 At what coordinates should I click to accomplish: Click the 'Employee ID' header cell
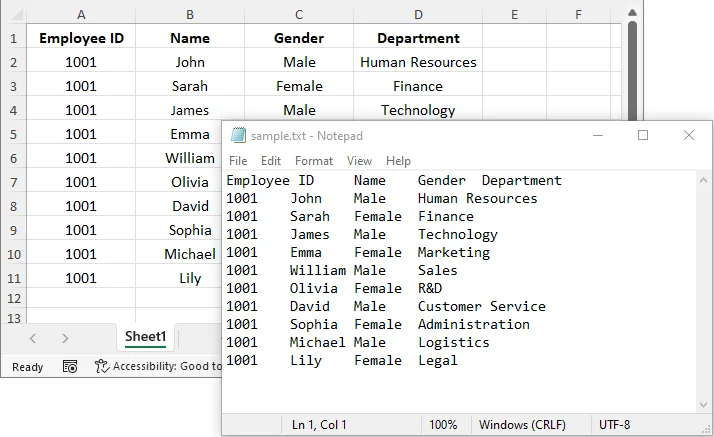click(x=81, y=38)
